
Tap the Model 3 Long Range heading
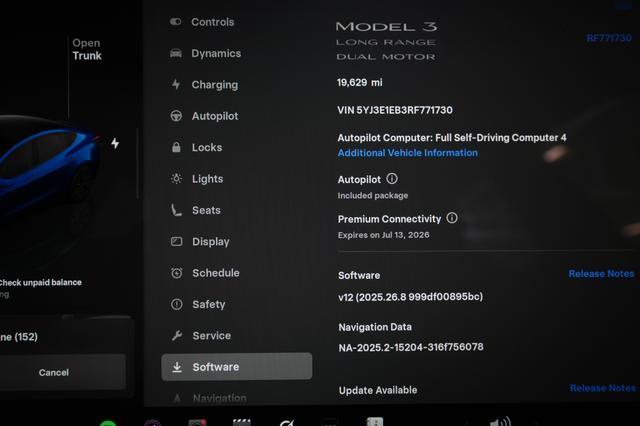pyautogui.click(x=386, y=41)
